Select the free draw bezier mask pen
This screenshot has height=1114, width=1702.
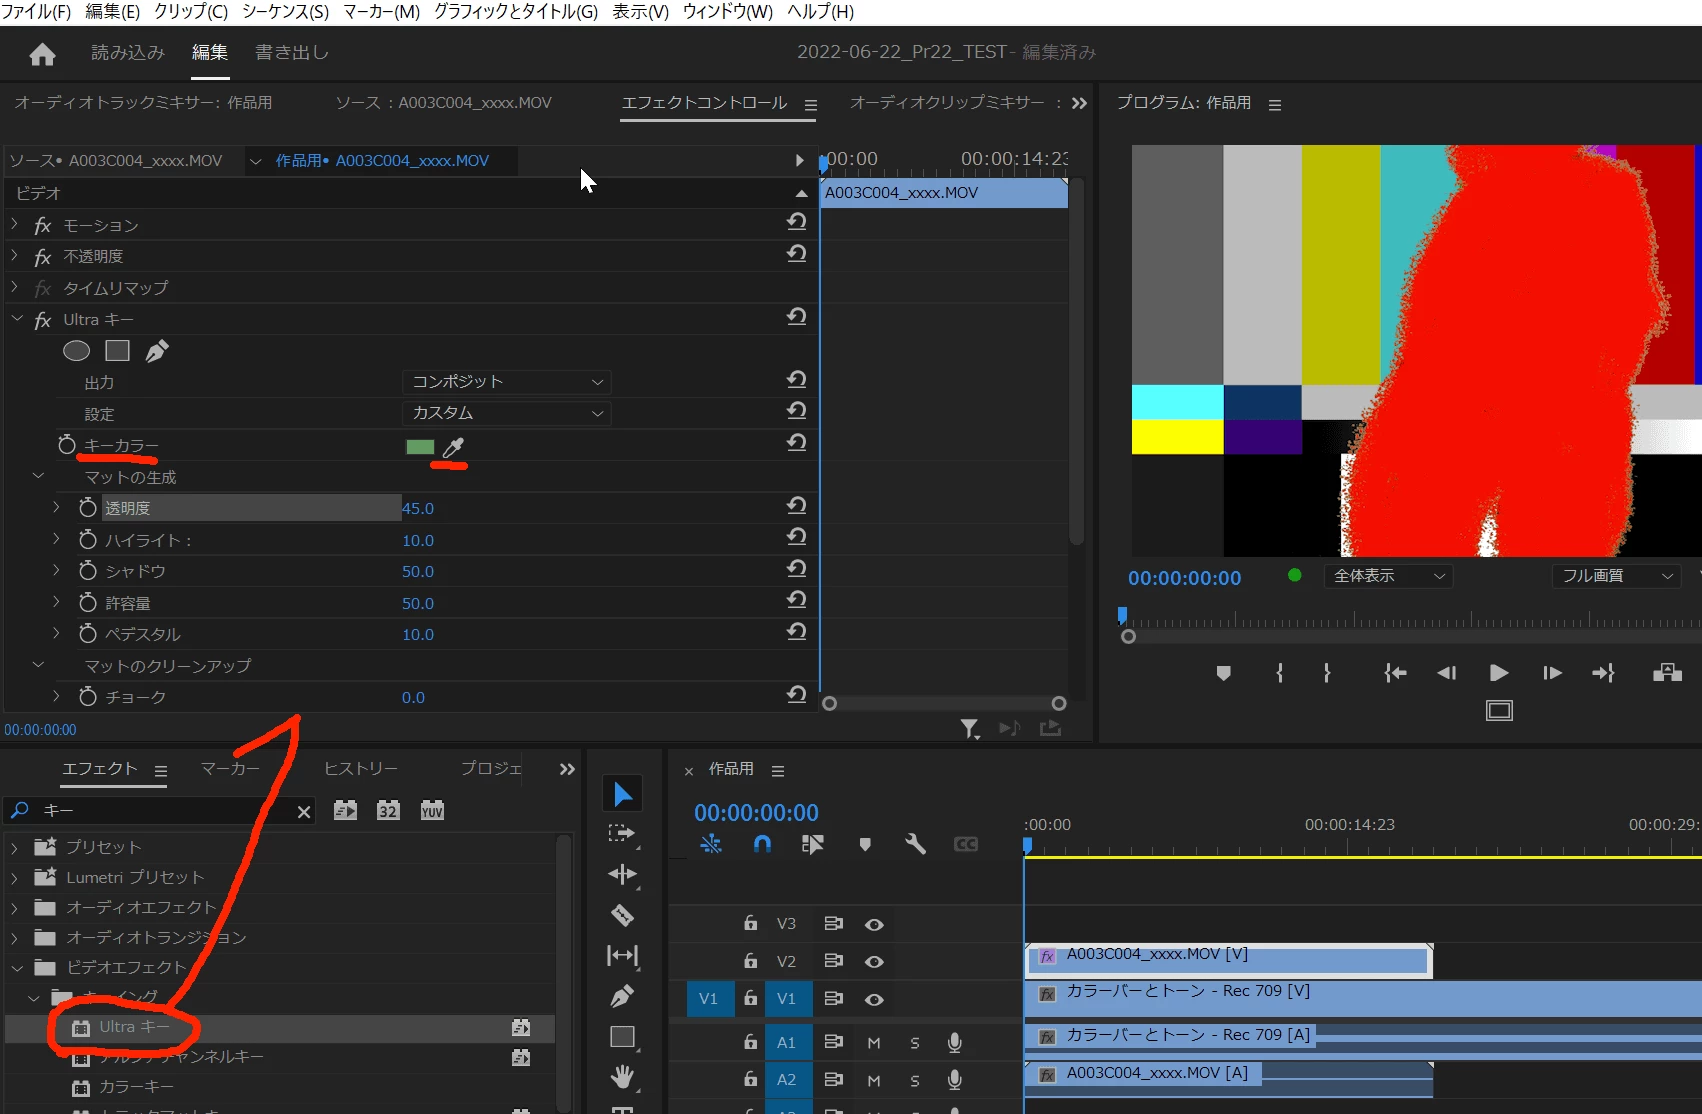[x=157, y=351]
